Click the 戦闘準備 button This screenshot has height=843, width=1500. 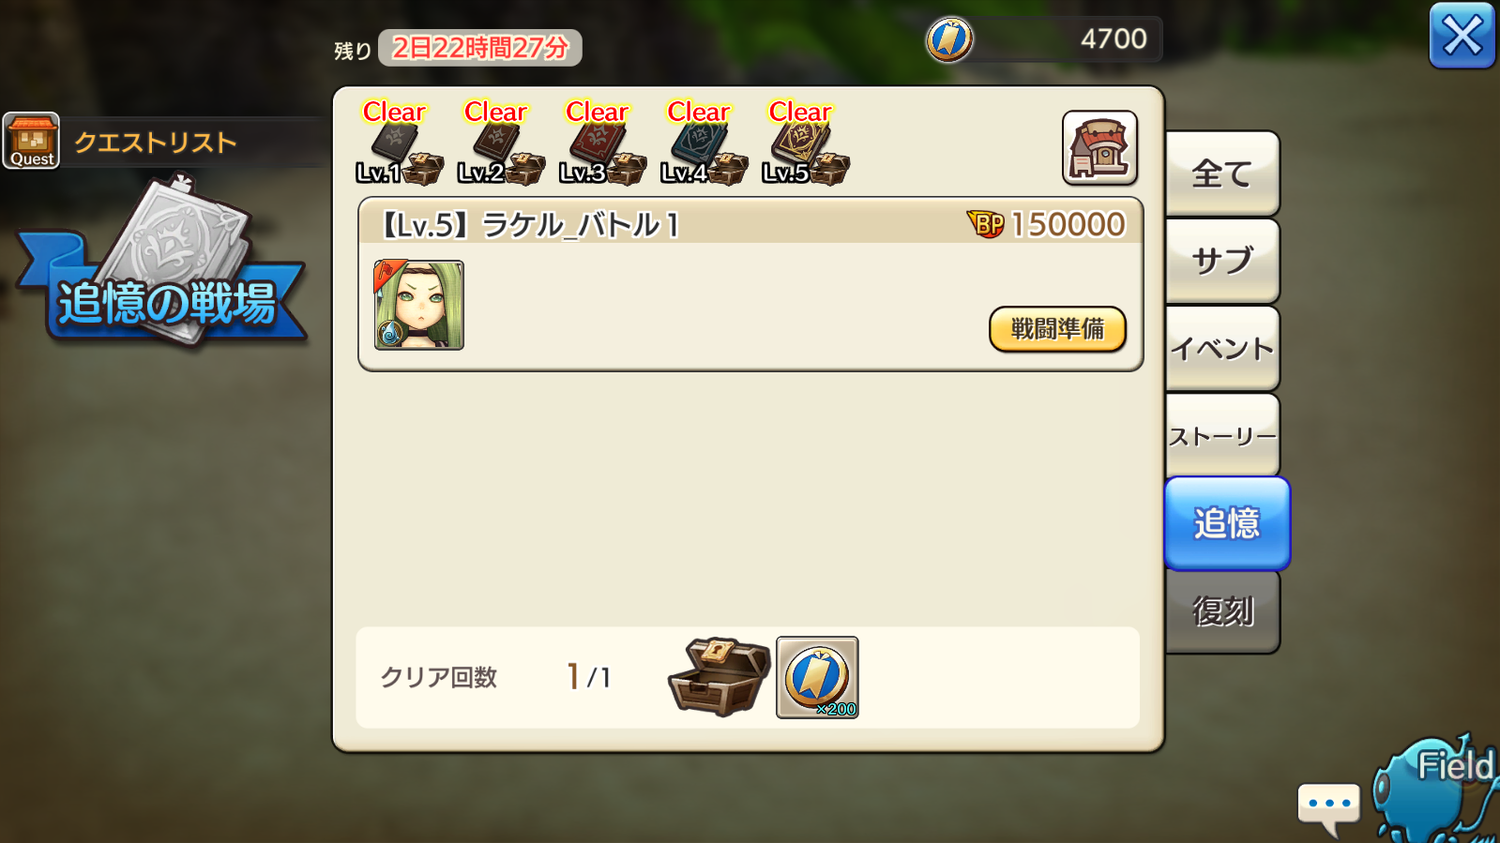1057,329
